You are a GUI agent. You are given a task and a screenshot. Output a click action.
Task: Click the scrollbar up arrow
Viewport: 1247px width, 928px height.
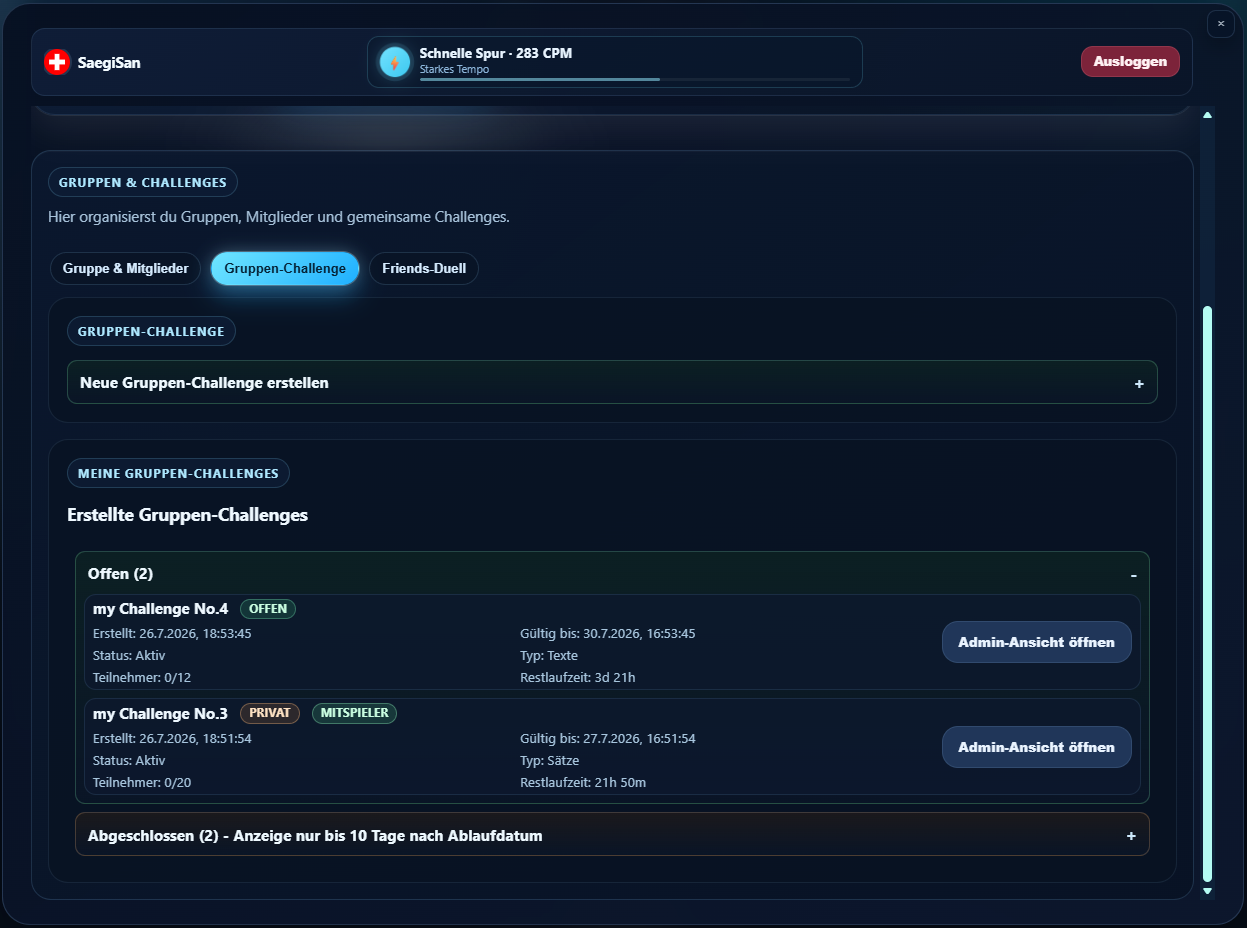(1207, 115)
